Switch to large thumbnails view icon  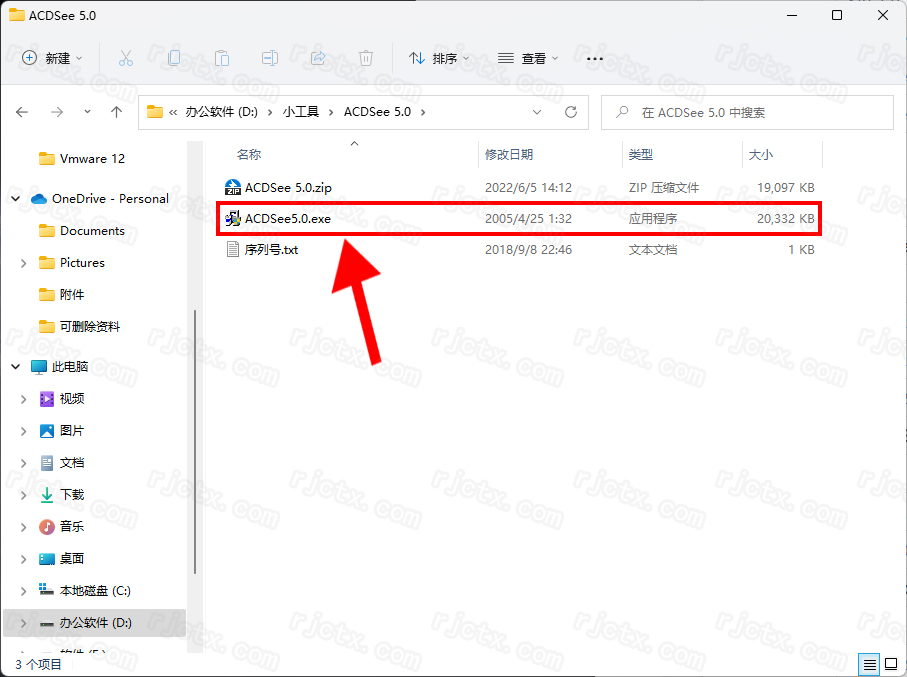[889, 664]
